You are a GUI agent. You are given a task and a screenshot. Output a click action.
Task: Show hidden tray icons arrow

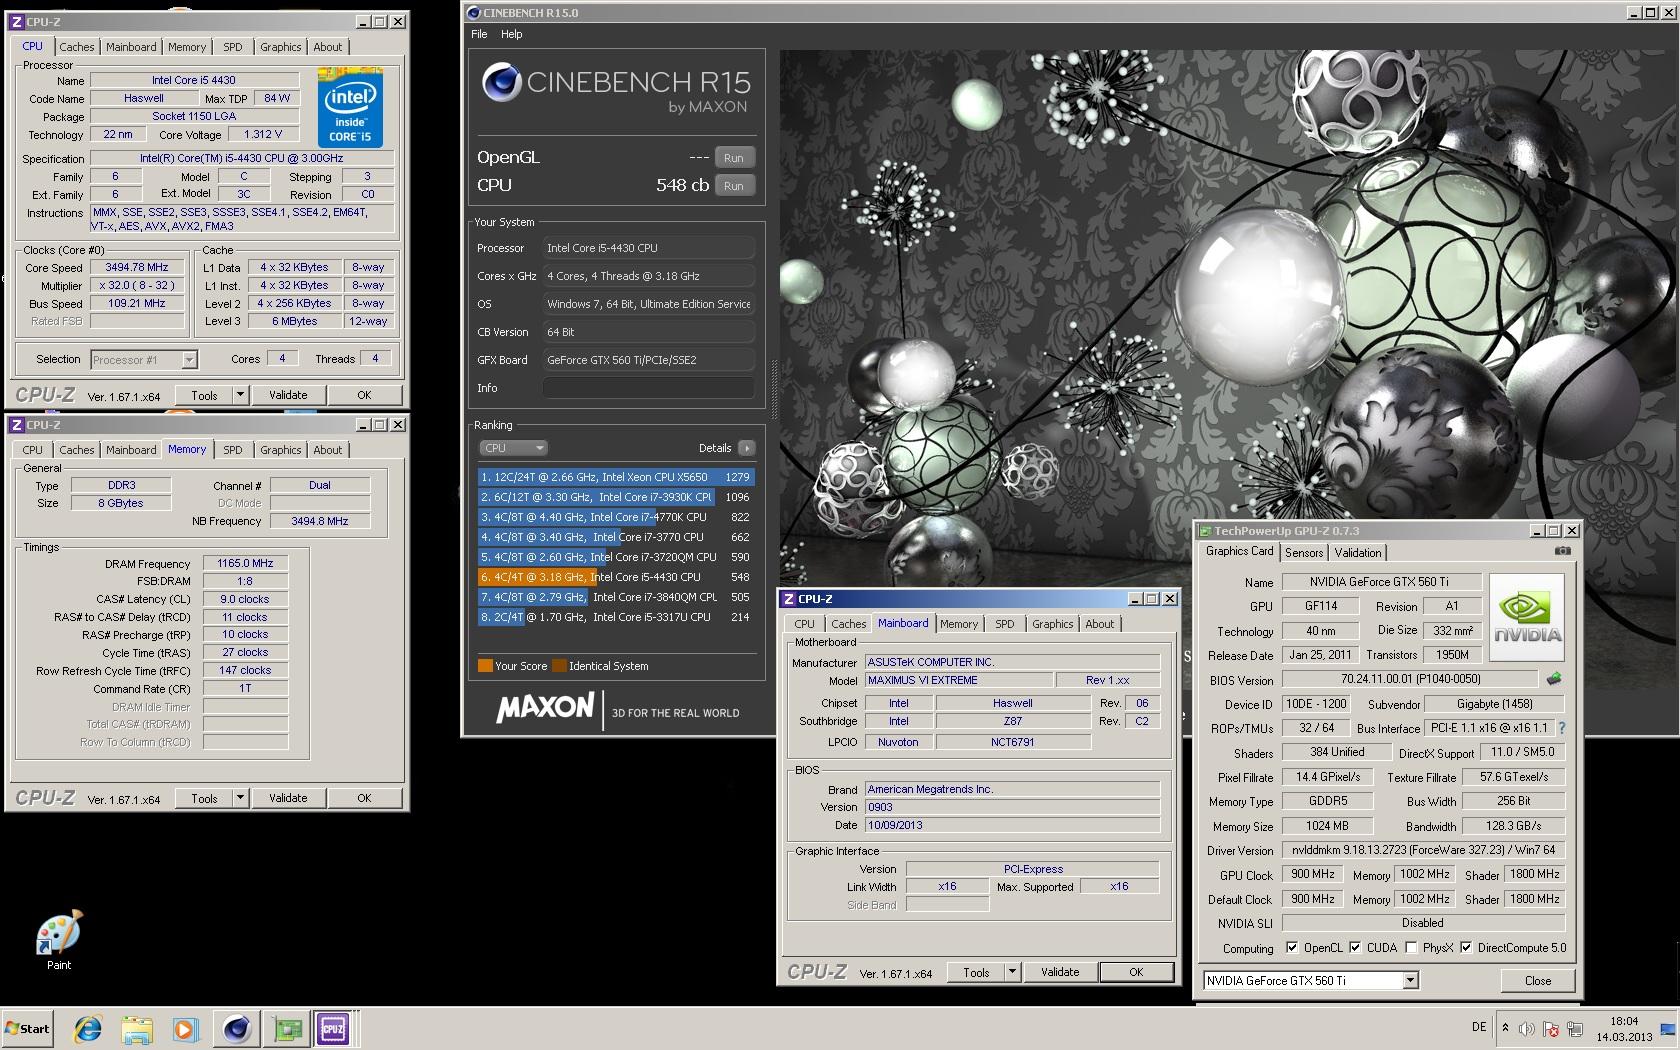[1505, 1027]
